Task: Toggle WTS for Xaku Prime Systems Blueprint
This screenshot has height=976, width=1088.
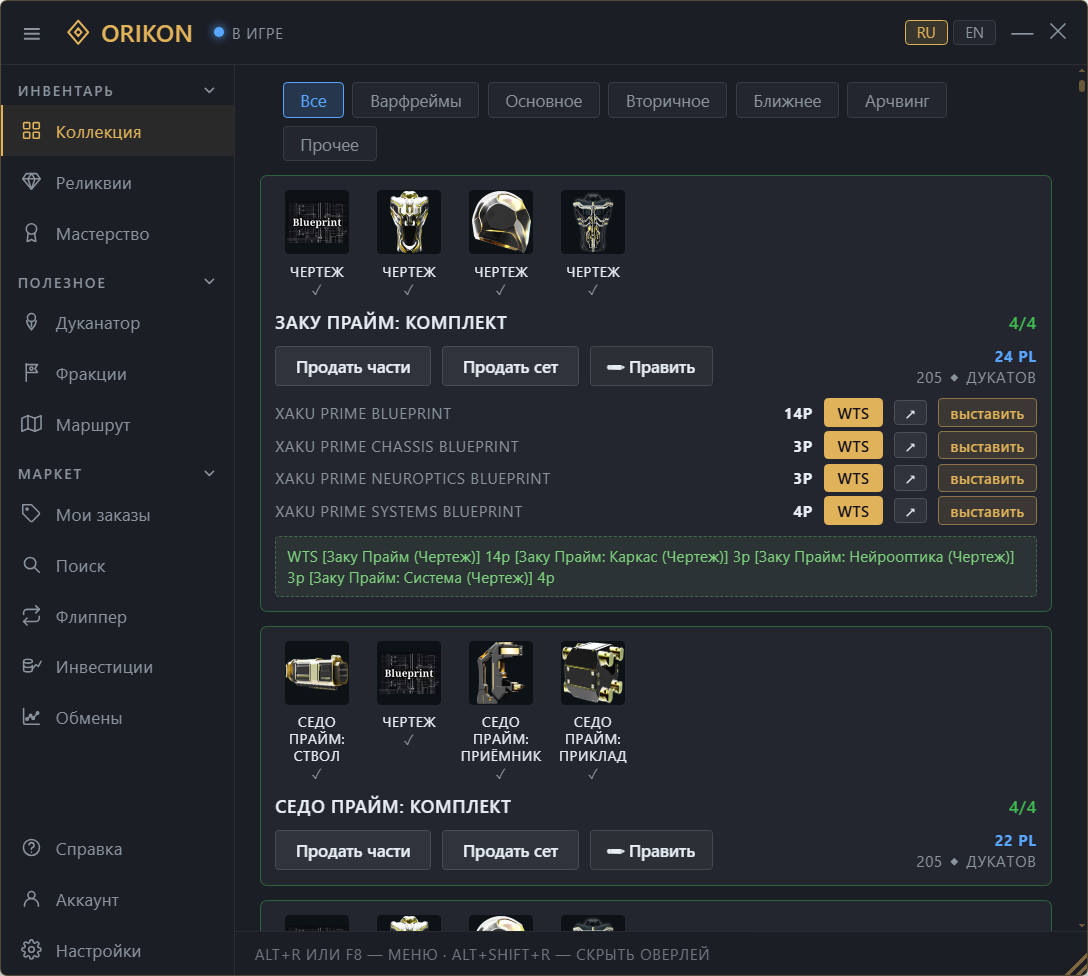Action: pyautogui.click(x=853, y=511)
